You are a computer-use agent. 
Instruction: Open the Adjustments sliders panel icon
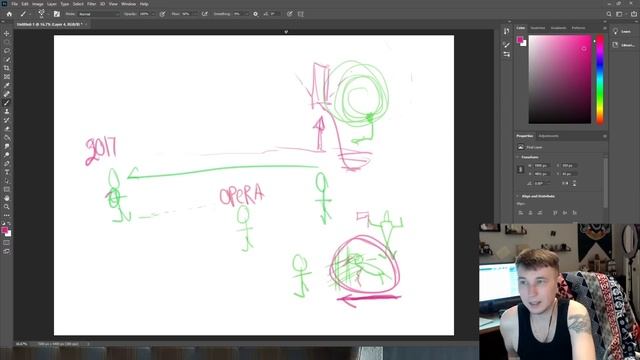507,54
